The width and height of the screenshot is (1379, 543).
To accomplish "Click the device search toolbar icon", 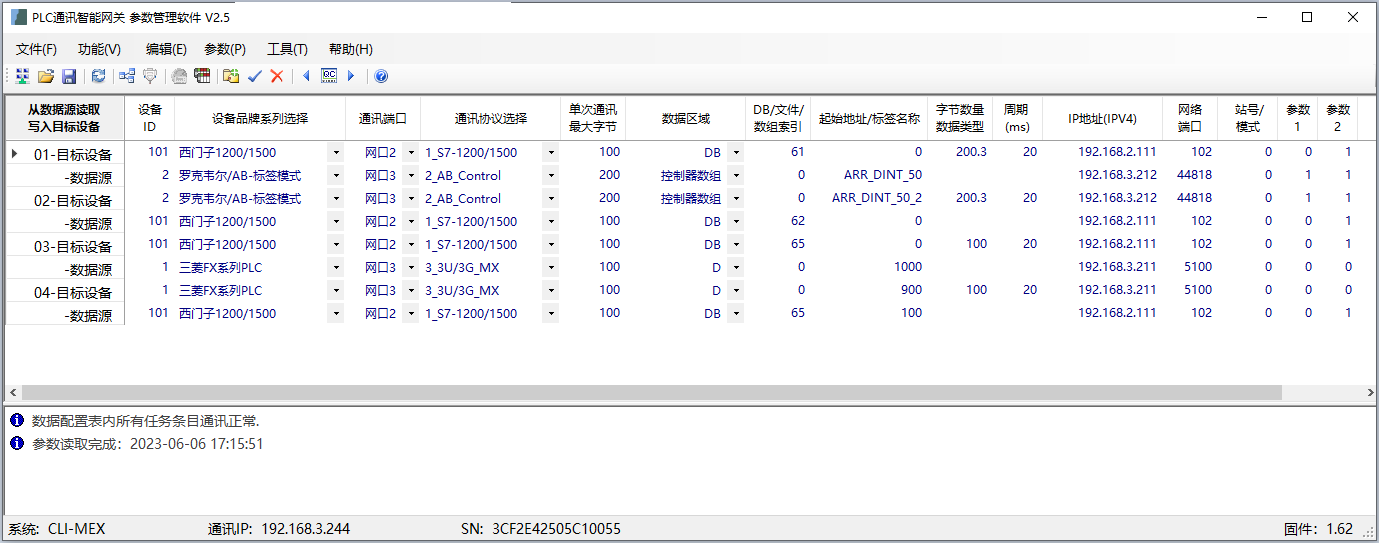I will click(x=22, y=76).
